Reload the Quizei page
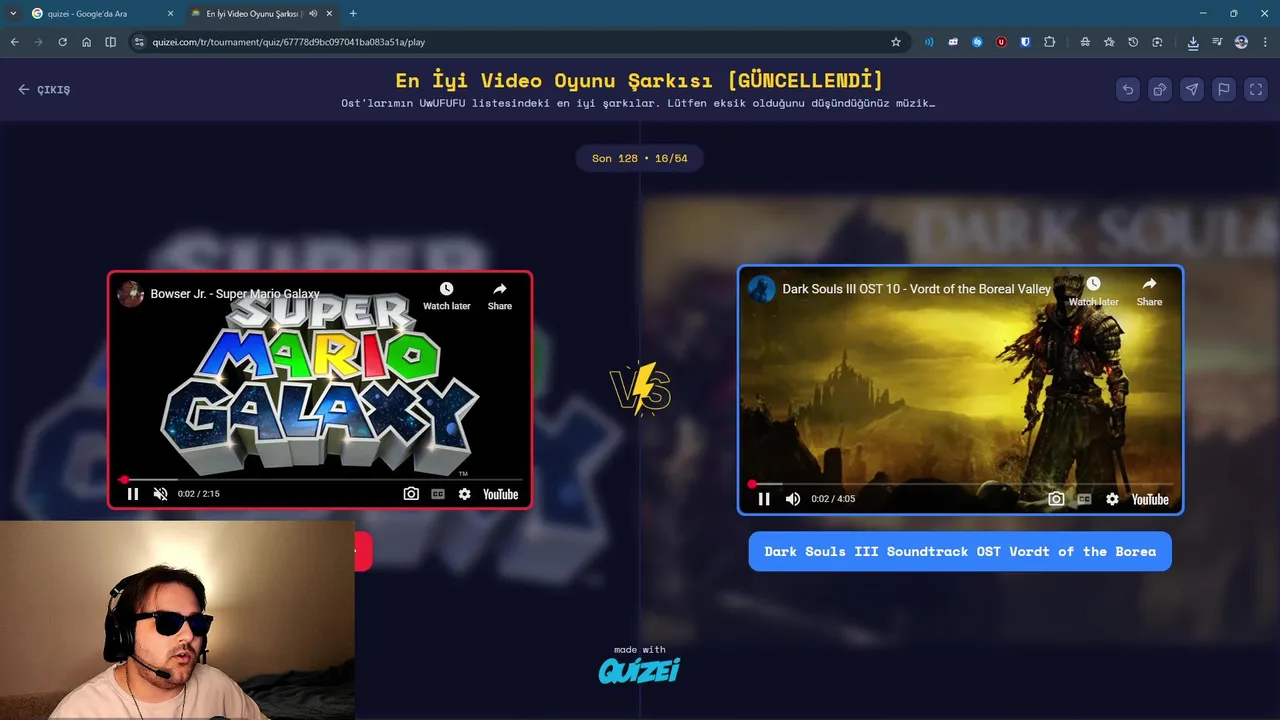1280x720 pixels. tap(62, 42)
